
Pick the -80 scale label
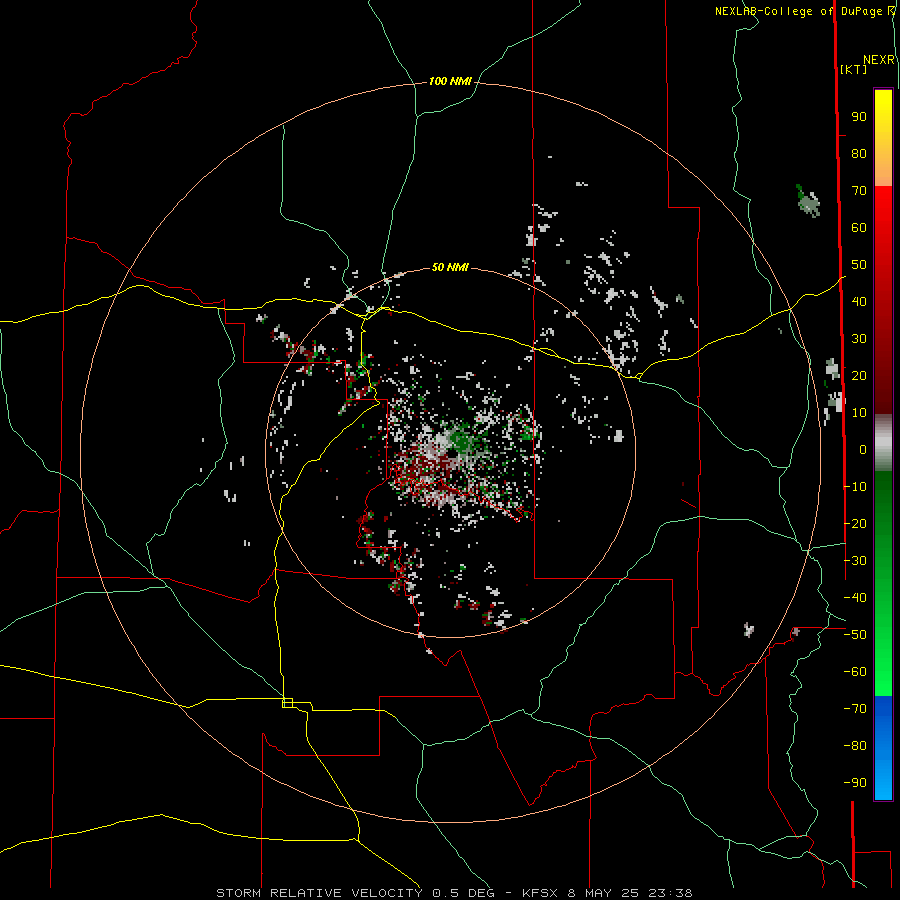(x=855, y=746)
